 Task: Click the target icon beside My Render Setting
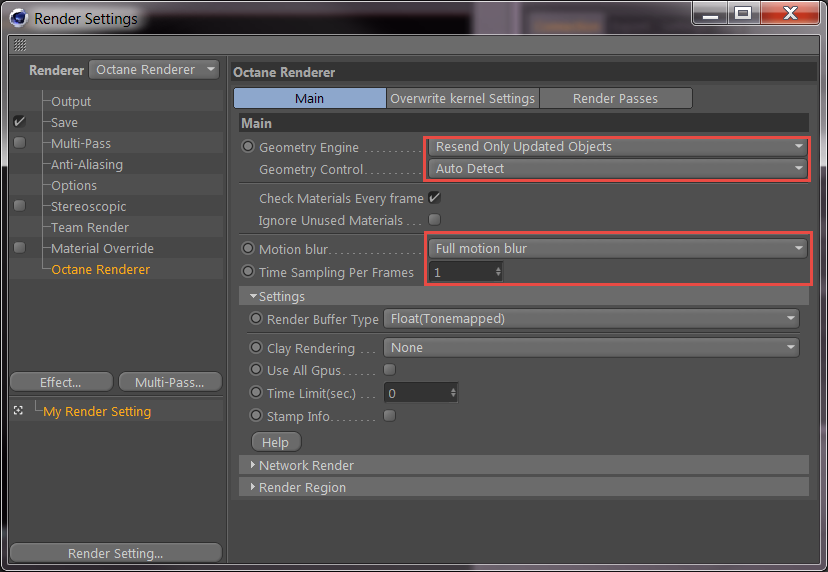point(18,410)
